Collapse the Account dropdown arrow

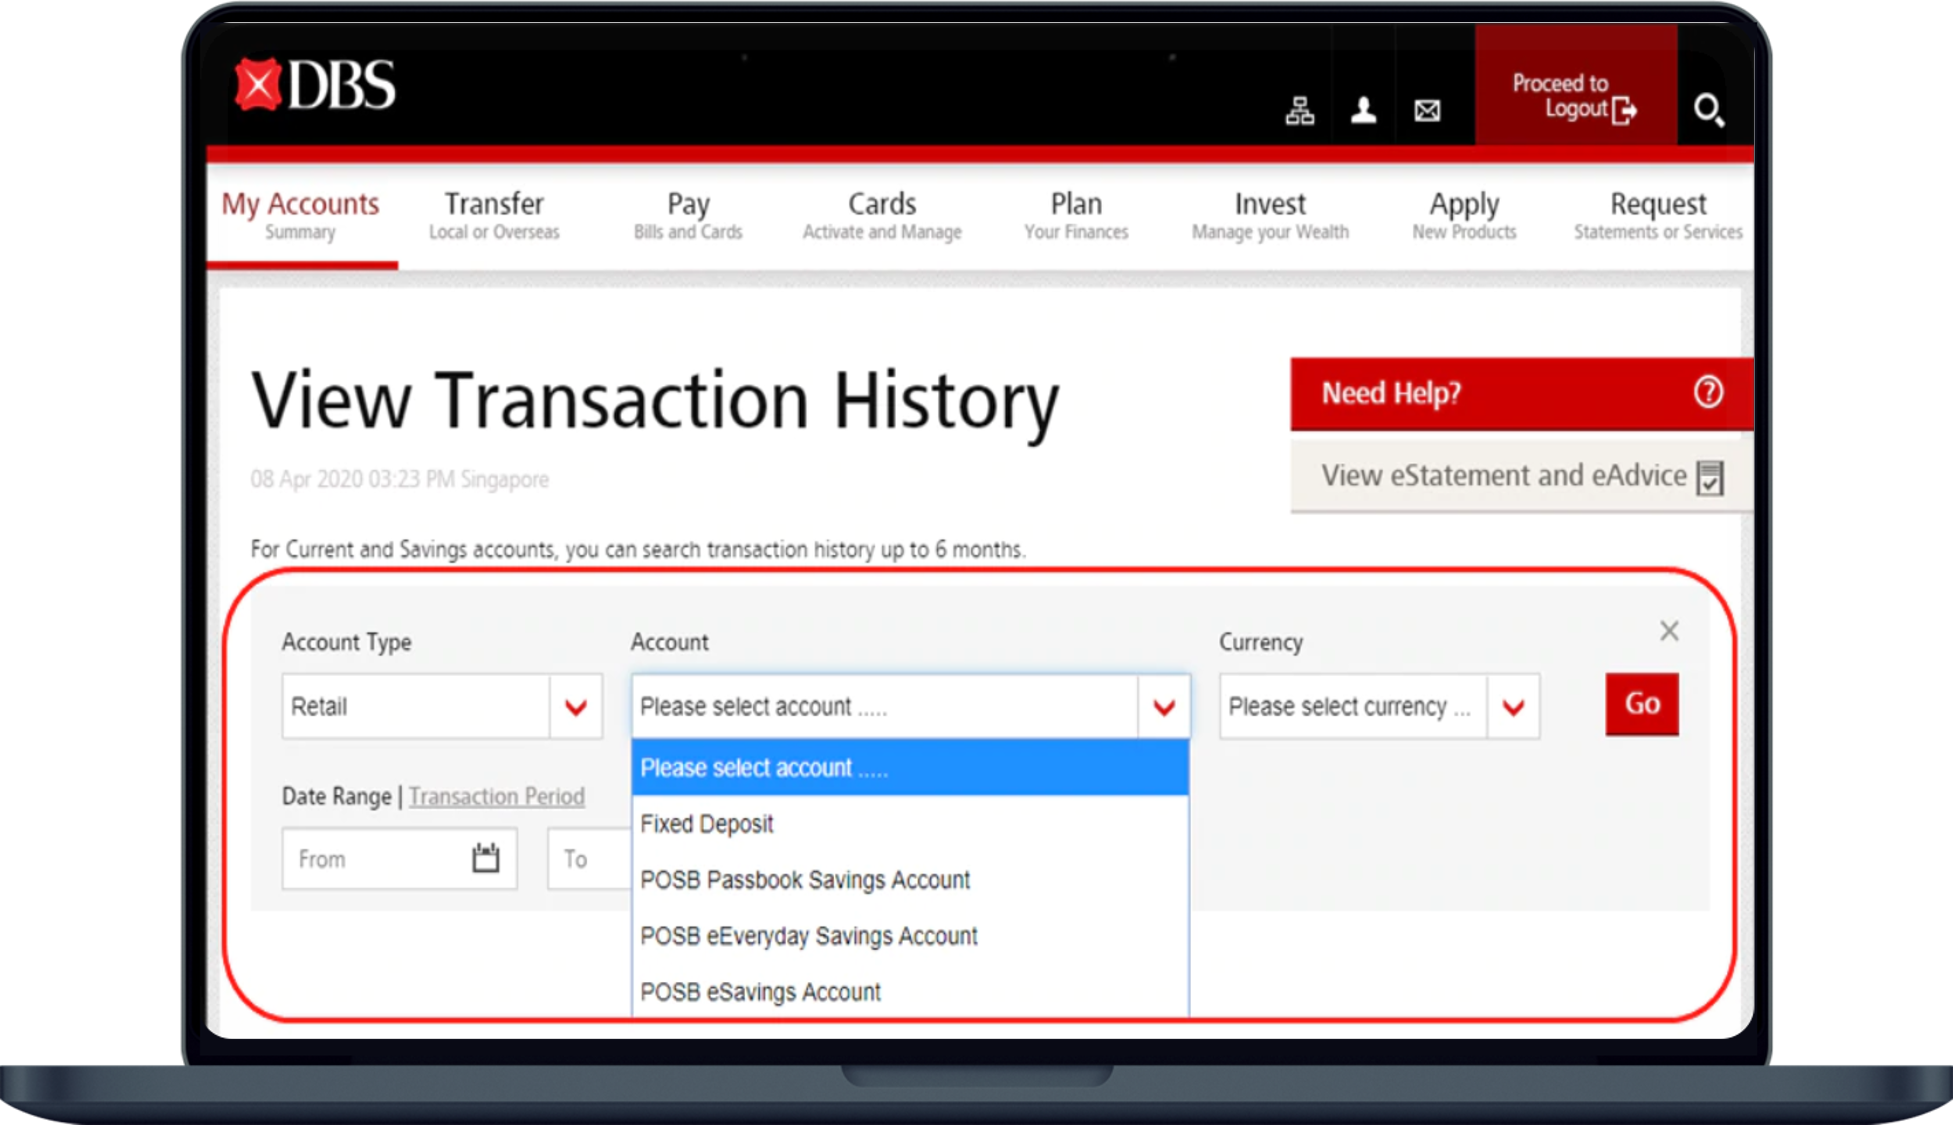coord(1163,706)
